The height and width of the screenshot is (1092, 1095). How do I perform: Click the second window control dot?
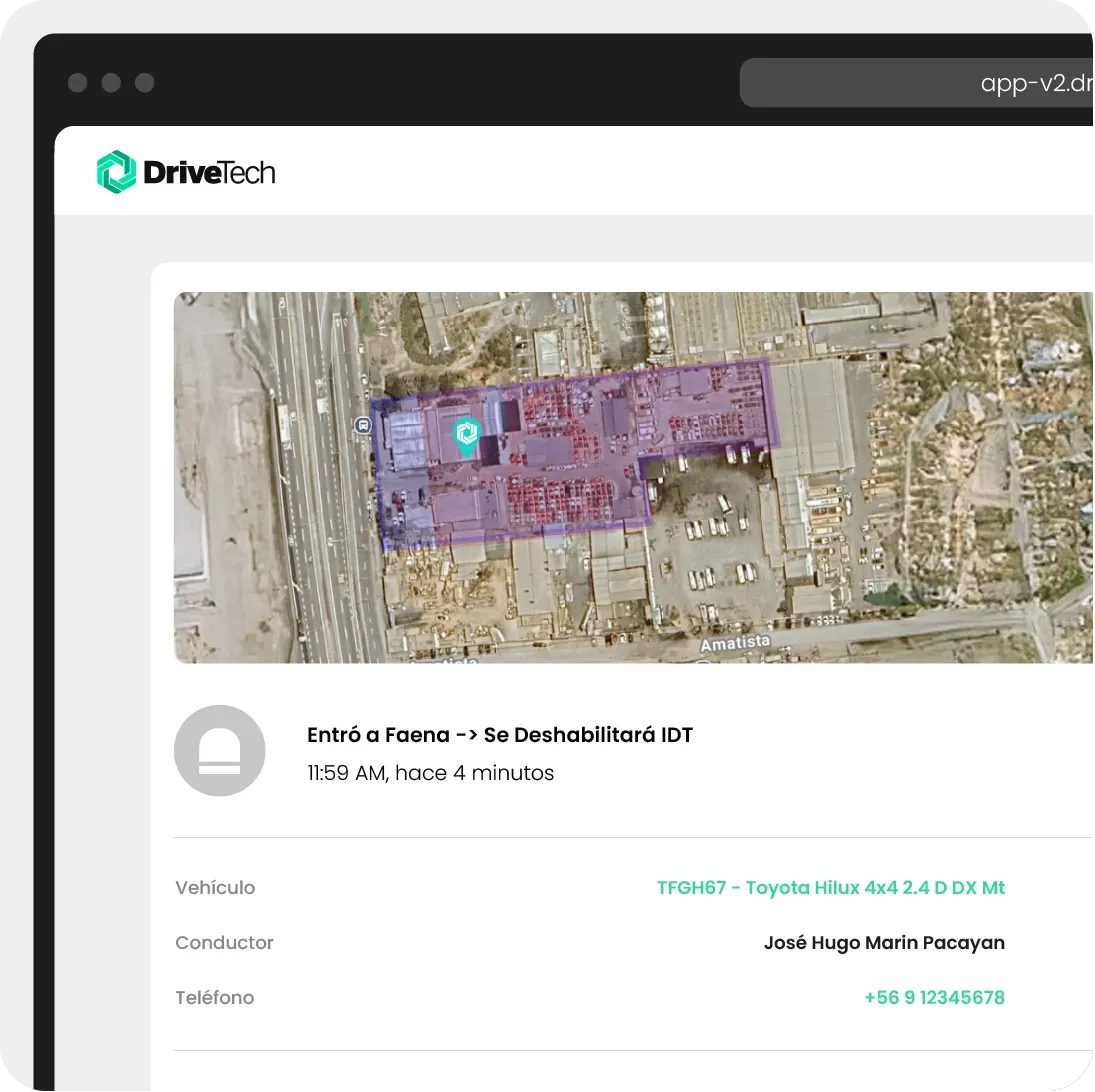click(x=111, y=82)
